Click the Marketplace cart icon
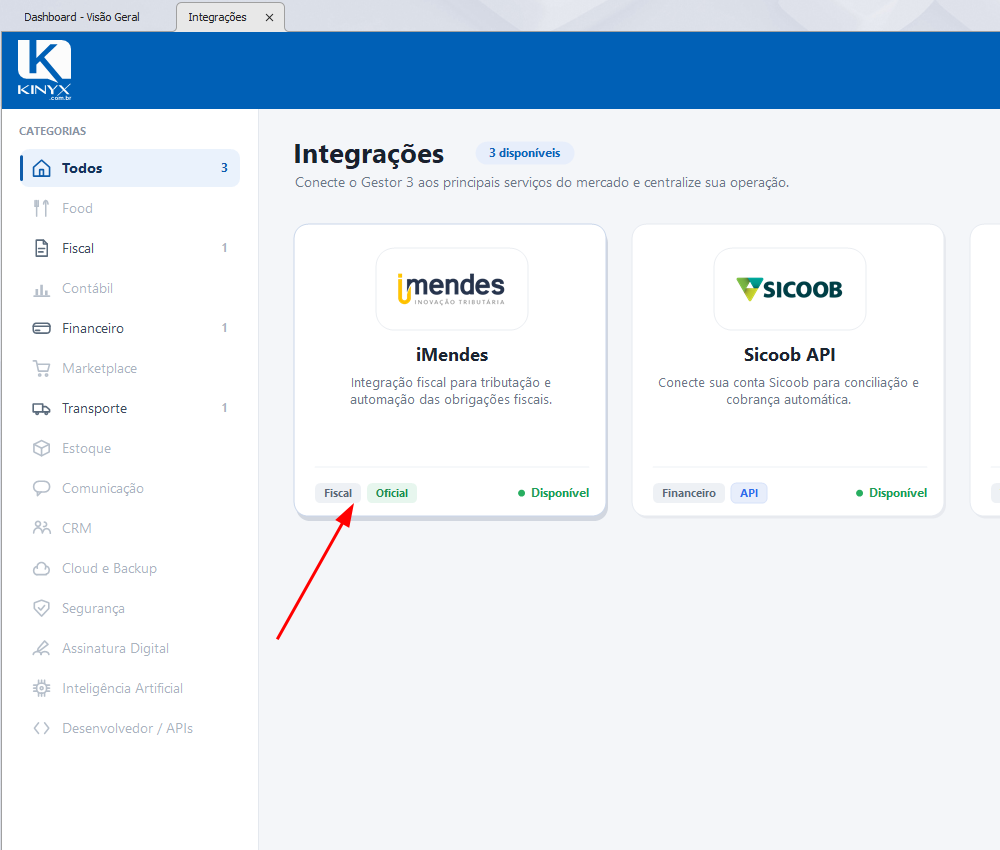1000x850 pixels. (41, 369)
